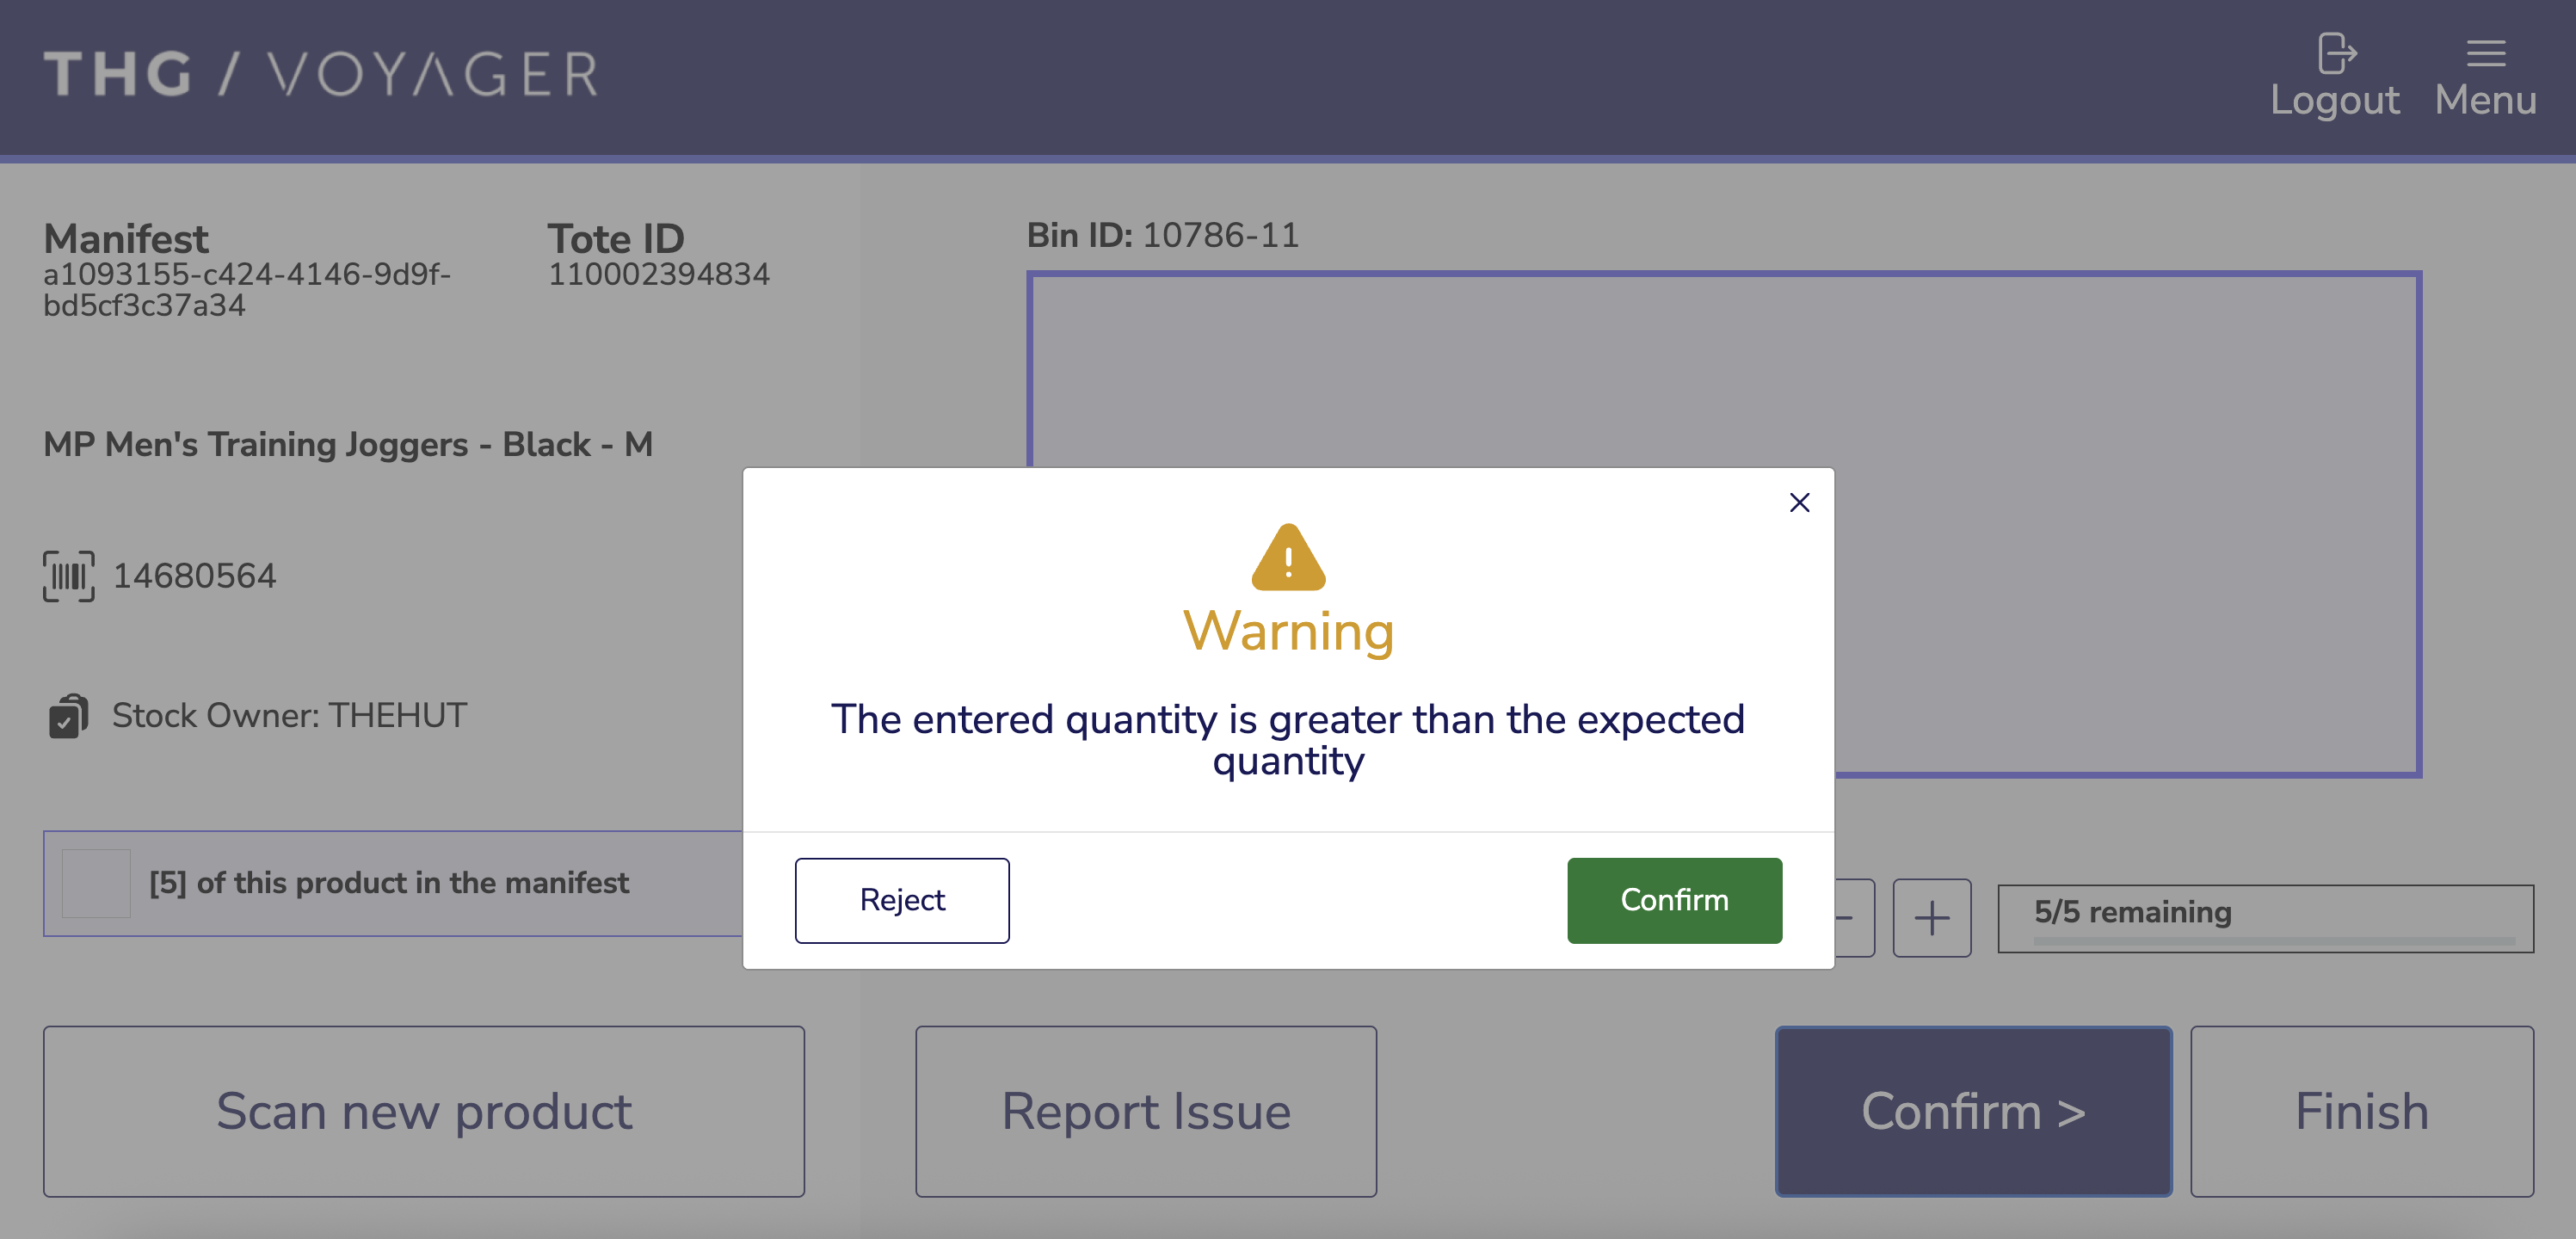Click the Logout icon in header
This screenshot has height=1239, width=2576.
coord(2336,54)
